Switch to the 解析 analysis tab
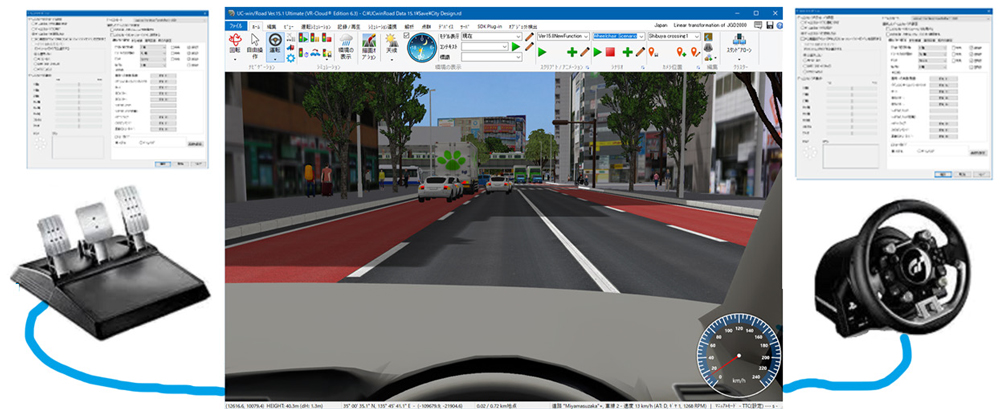This screenshot has height=409, width=1000. coord(409,27)
